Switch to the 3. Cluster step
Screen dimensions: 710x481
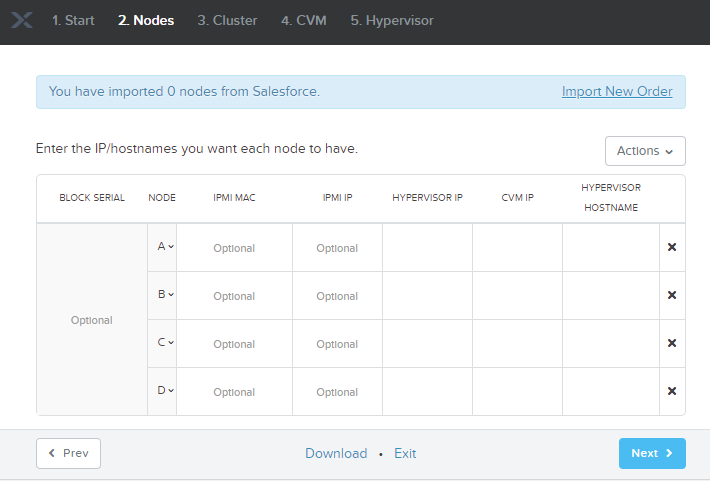[227, 20]
